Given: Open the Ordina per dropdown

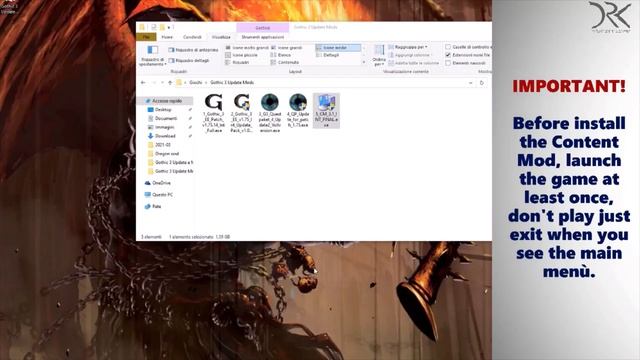Looking at the screenshot, I should tap(379, 56).
